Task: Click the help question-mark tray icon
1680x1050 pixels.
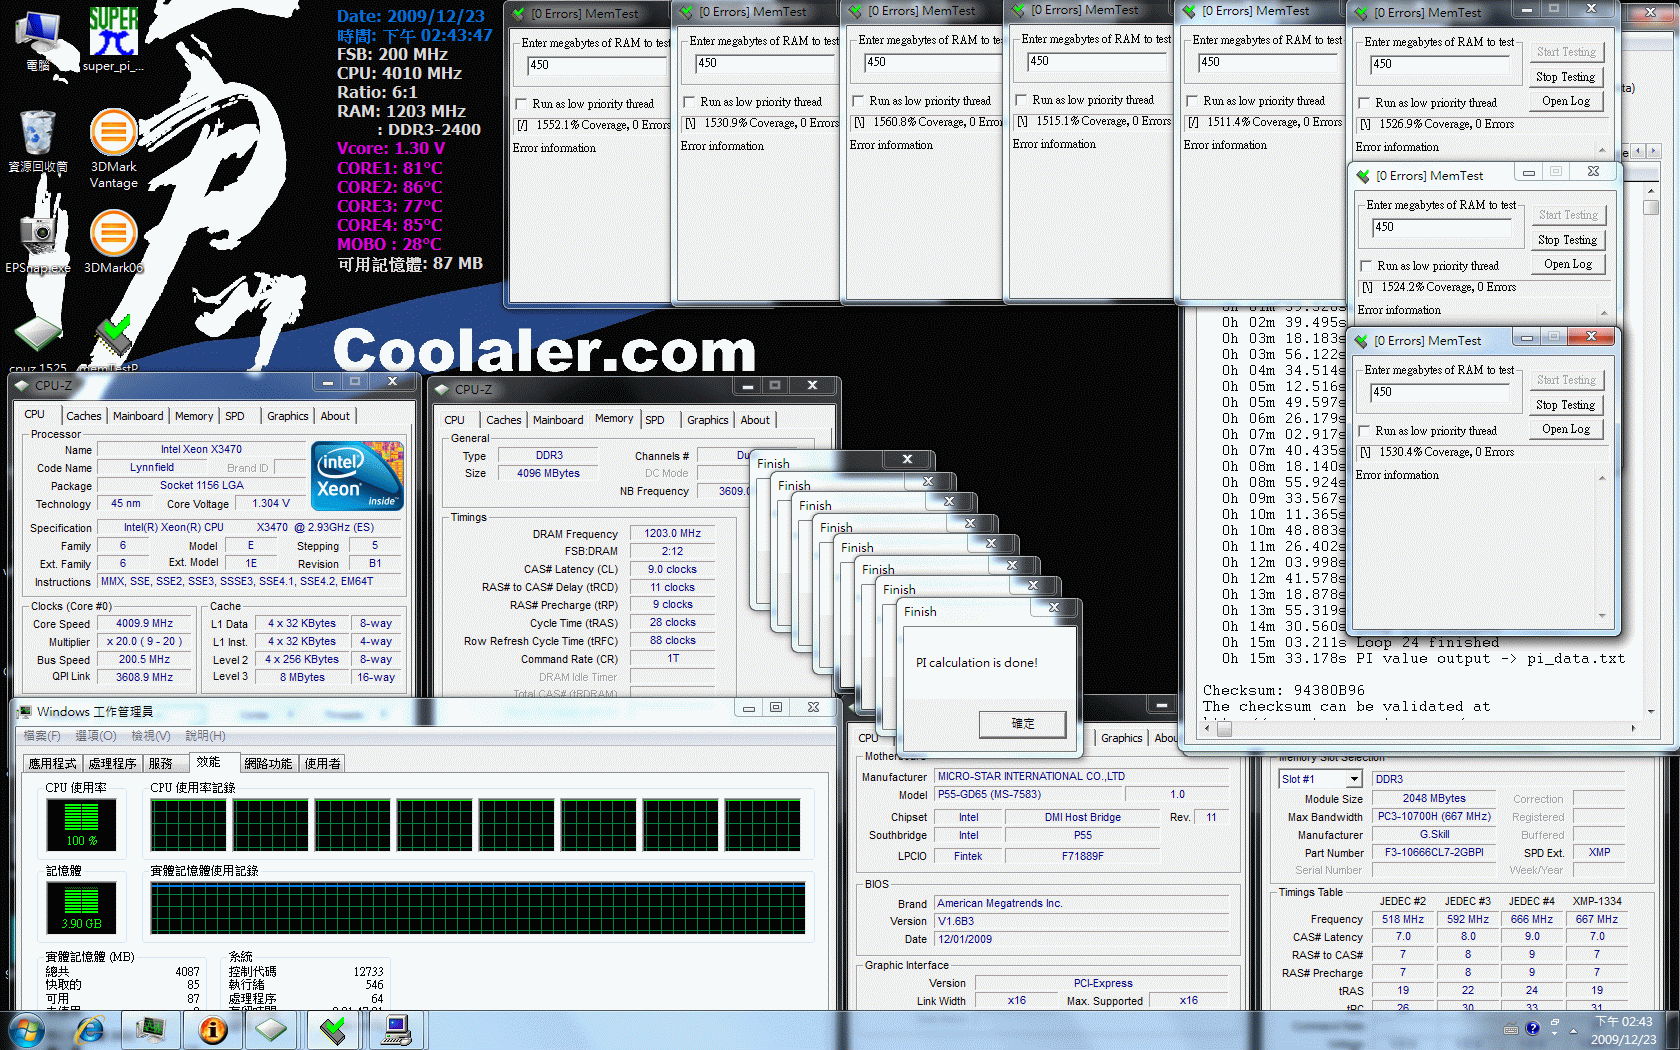Action: [x=1532, y=1029]
